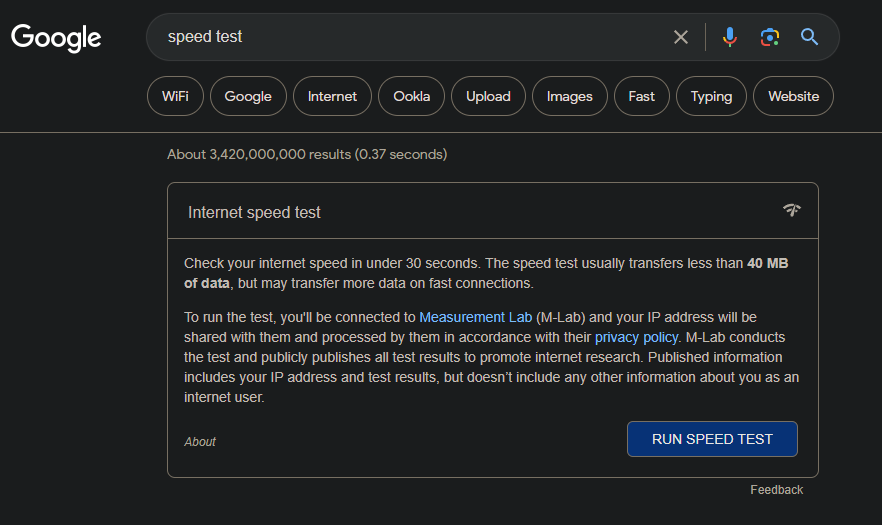Select the Typing filter chip

(712, 96)
